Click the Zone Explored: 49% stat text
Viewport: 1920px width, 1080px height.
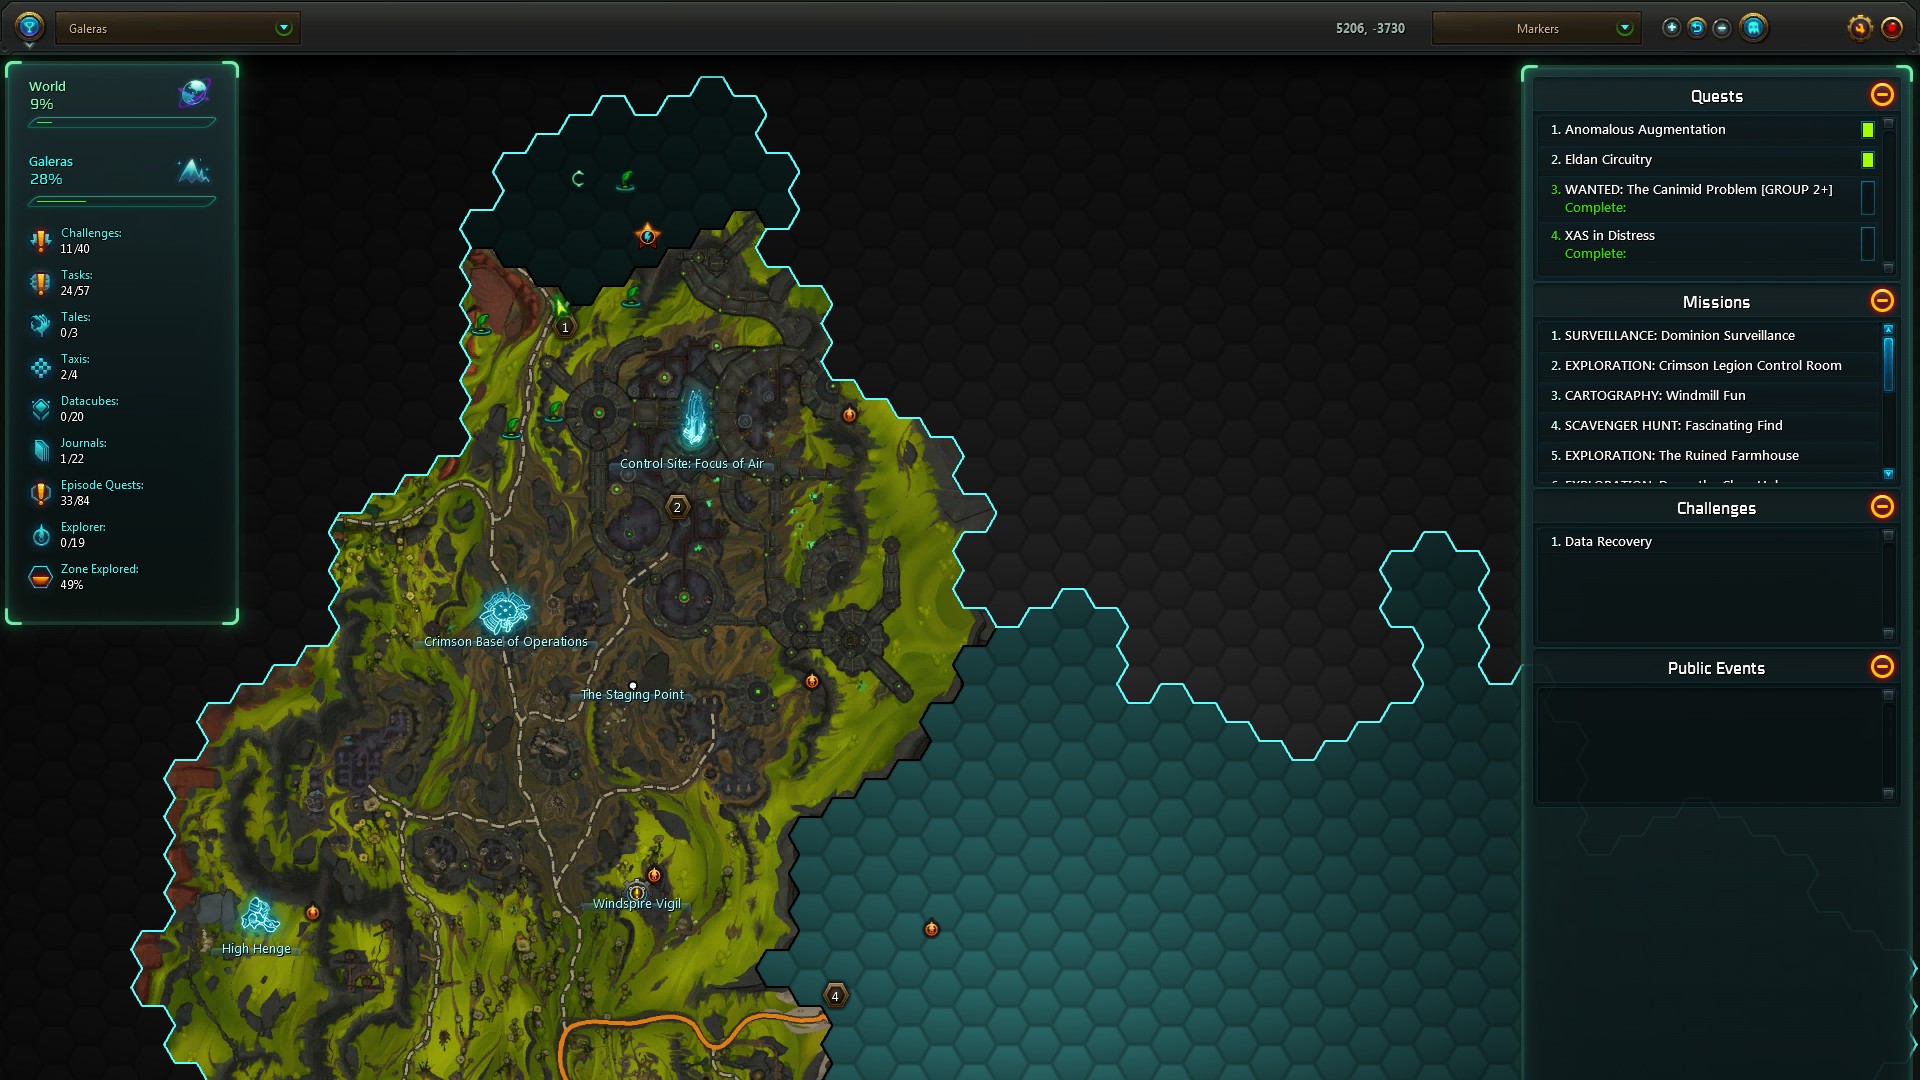99,577
